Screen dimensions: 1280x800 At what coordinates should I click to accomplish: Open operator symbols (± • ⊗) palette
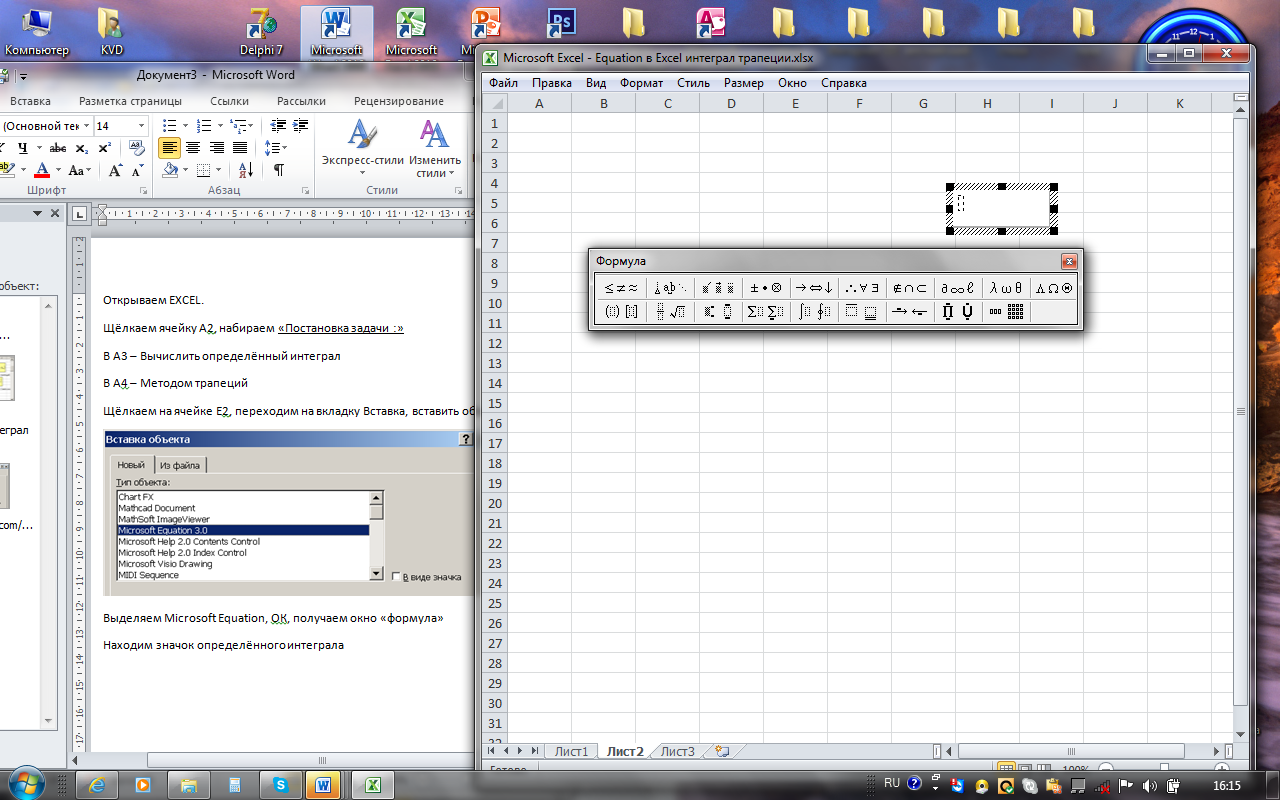(x=765, y=288)
